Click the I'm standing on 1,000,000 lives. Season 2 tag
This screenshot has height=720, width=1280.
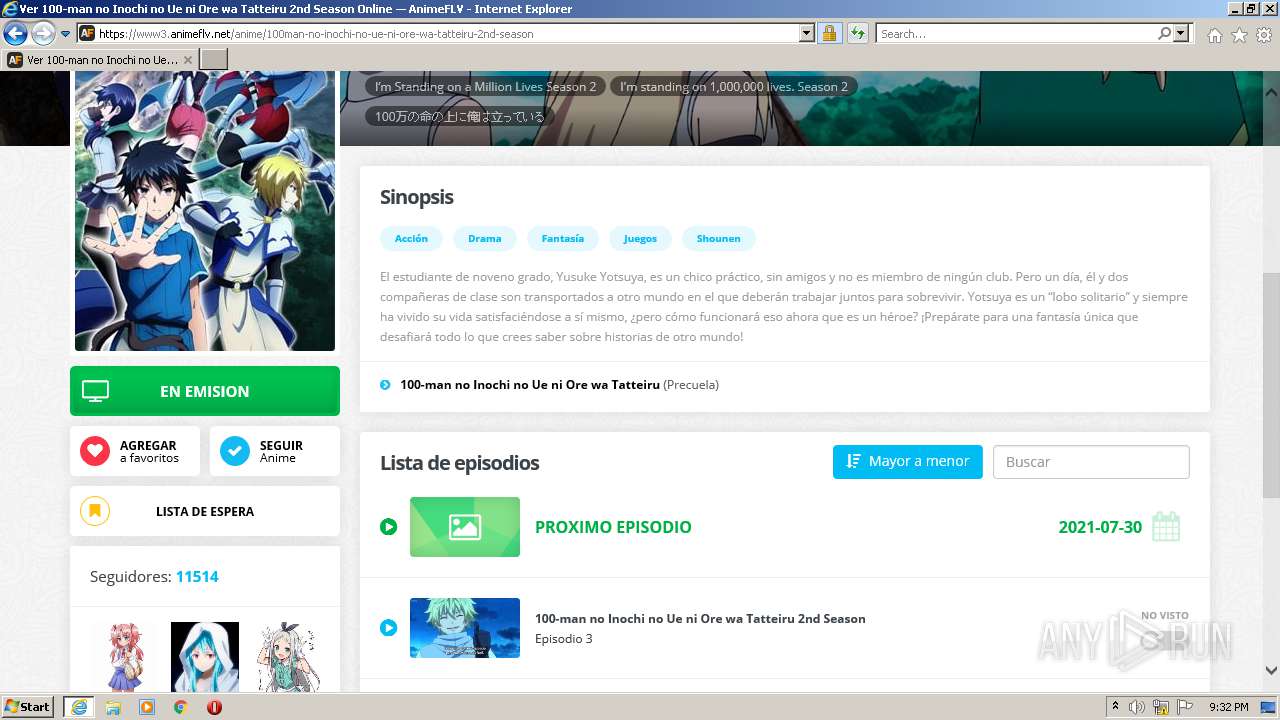(733, 87)
